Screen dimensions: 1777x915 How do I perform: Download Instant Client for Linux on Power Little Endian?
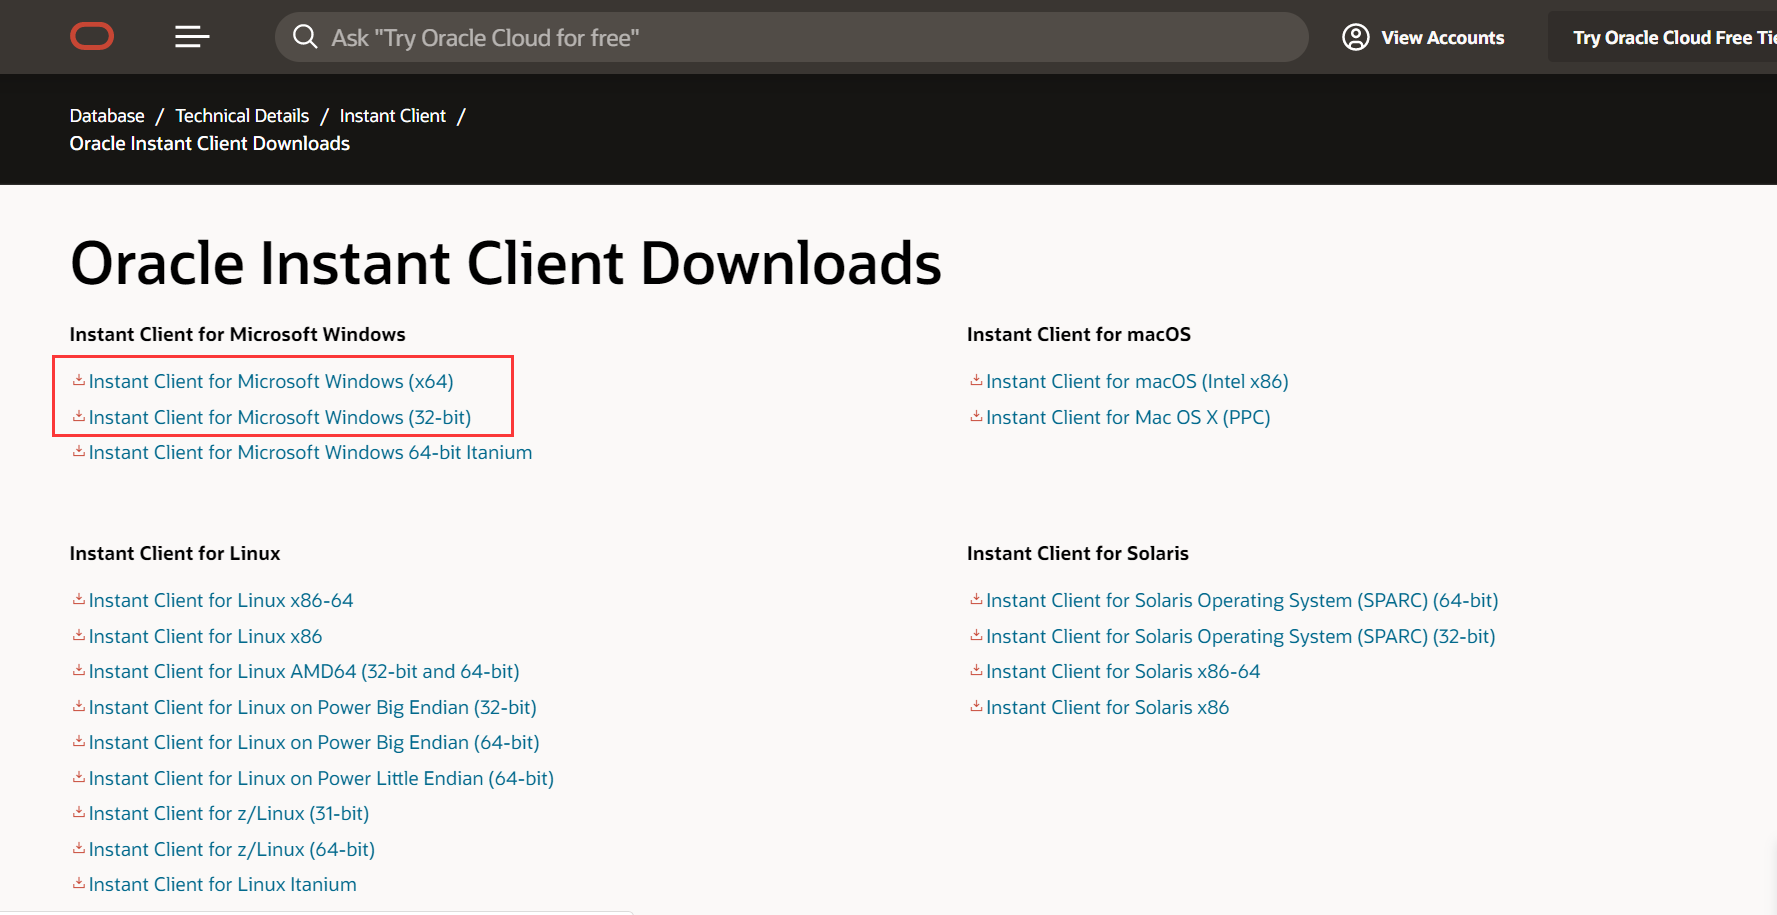[321, 777]
